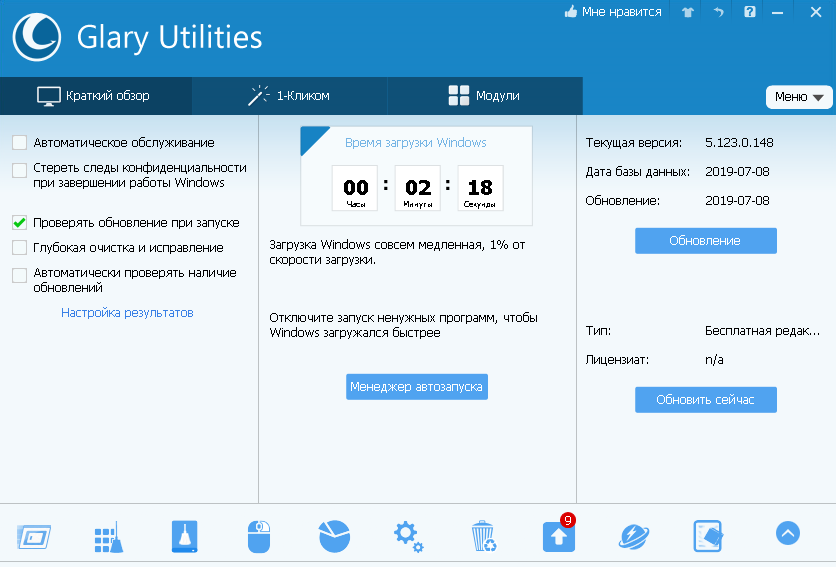Screen dimensions: 836x567
Task: Open the mouse context menu manager icon
Action: [259, 537]
